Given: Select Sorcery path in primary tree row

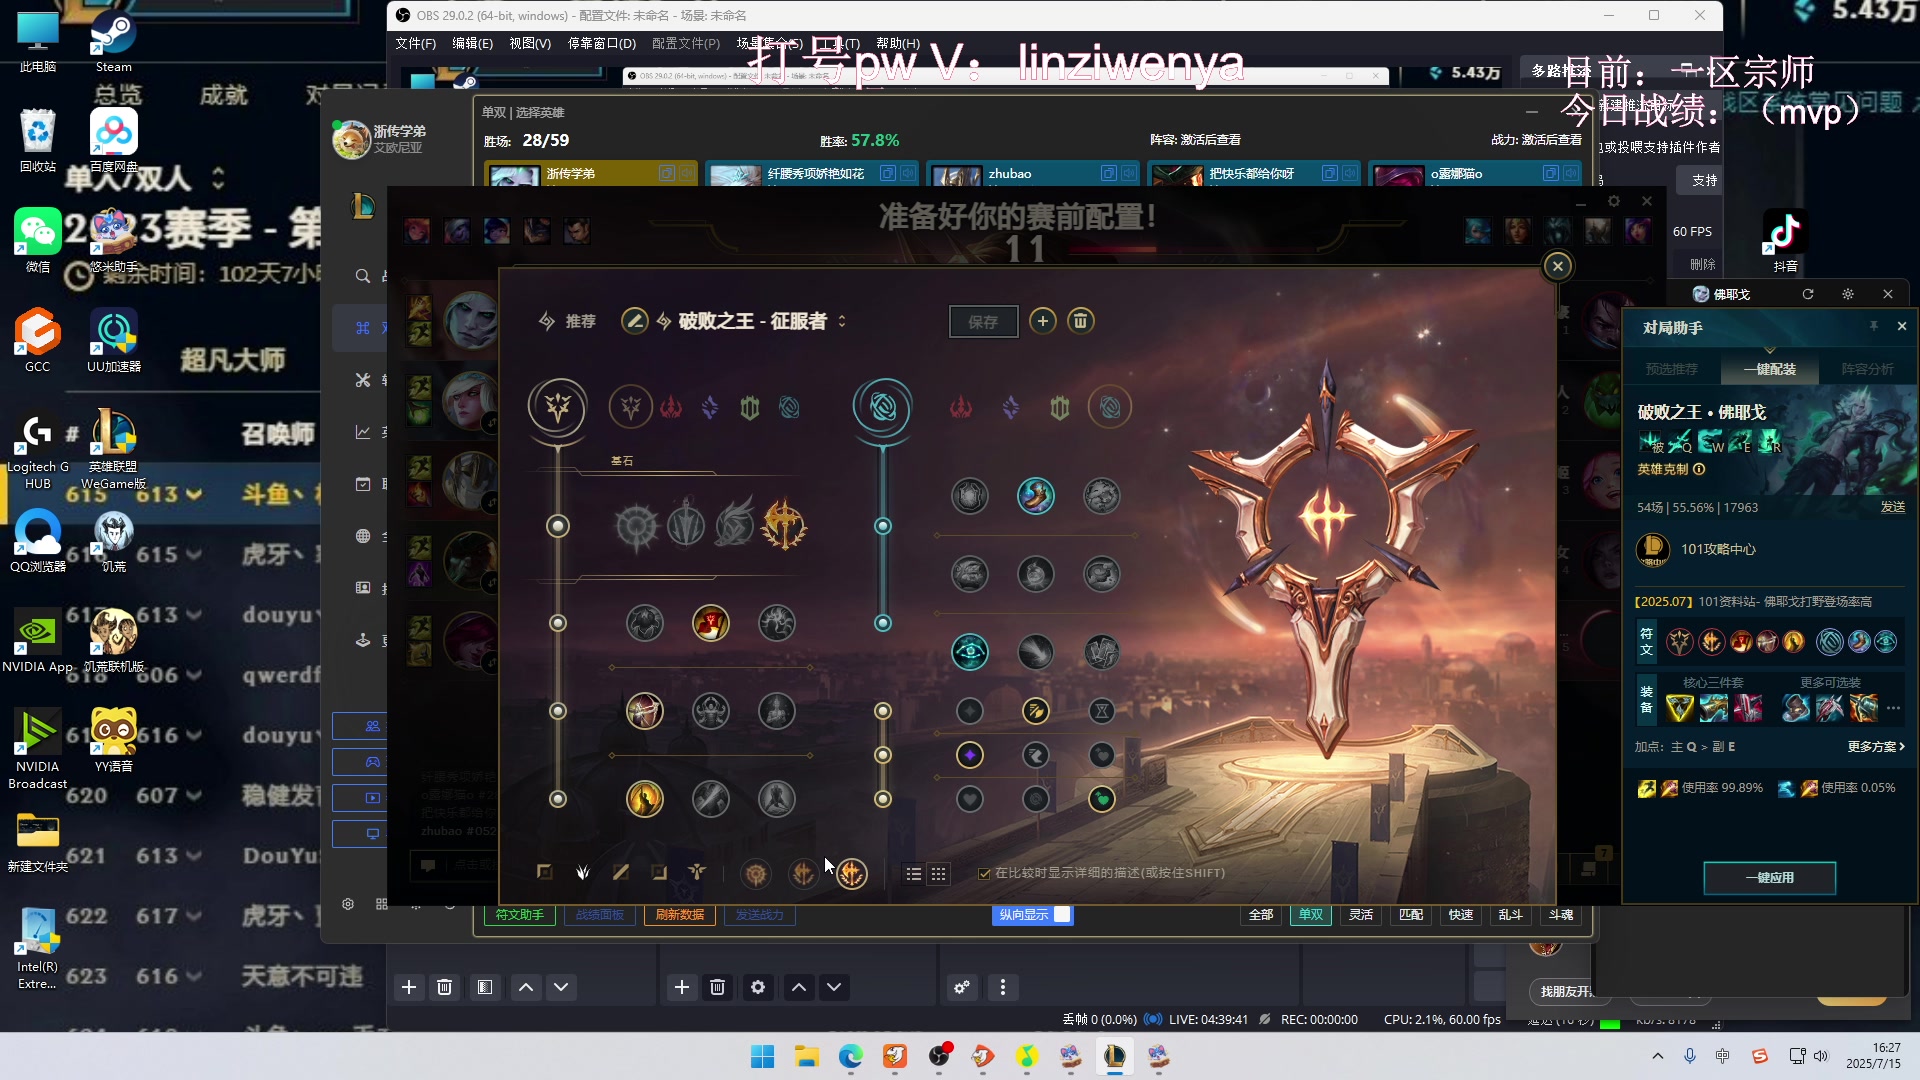Looking at the screenshot, I should tap(710, 408).
